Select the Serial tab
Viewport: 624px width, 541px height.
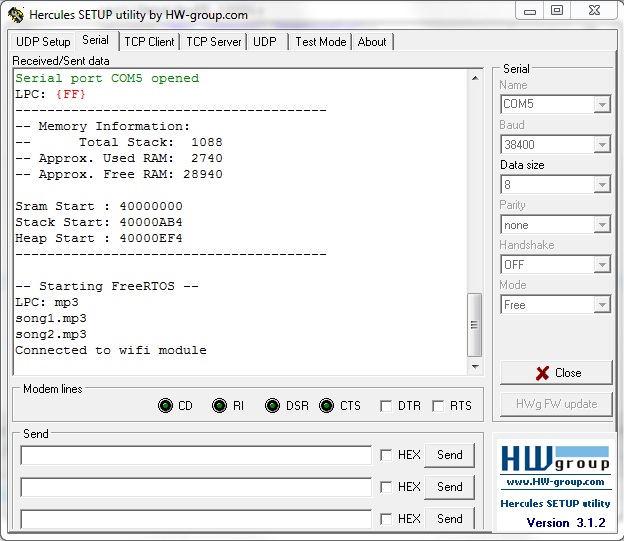click(x=96, y=40)
